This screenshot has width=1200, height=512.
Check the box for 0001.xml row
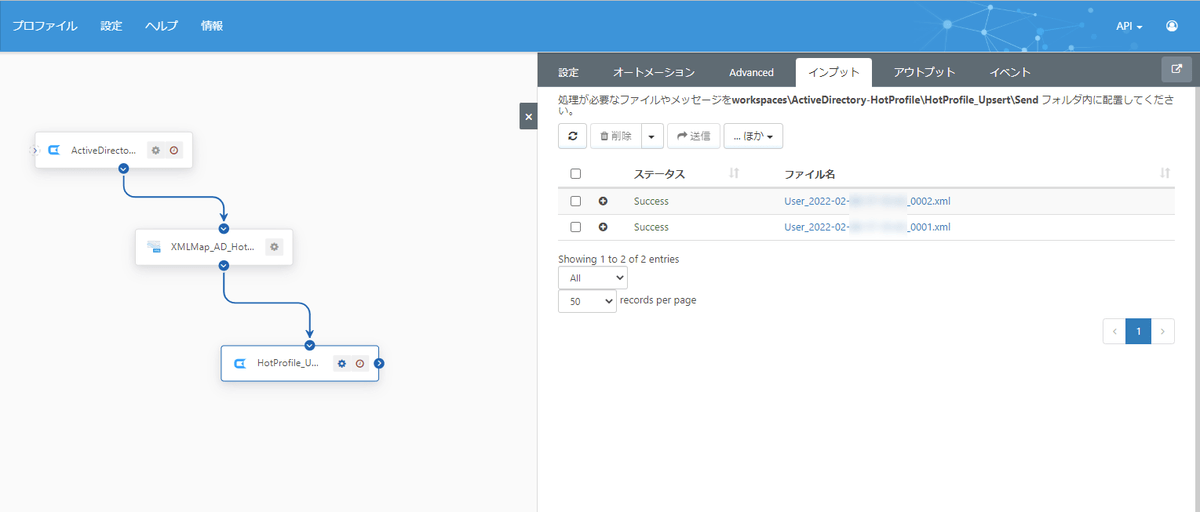[x=575, y=227]
